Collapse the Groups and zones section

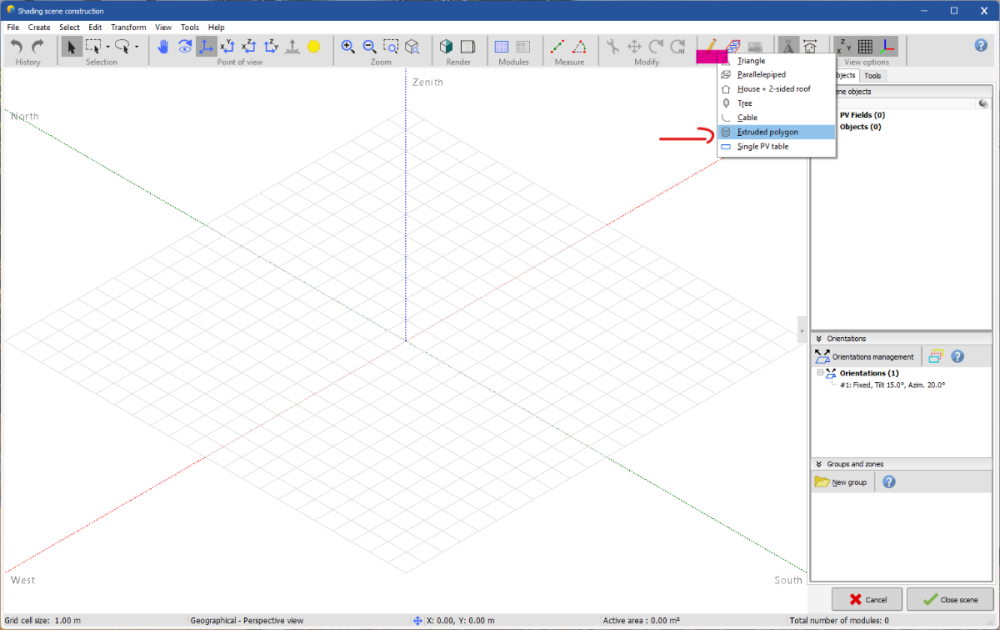point(819,464)
